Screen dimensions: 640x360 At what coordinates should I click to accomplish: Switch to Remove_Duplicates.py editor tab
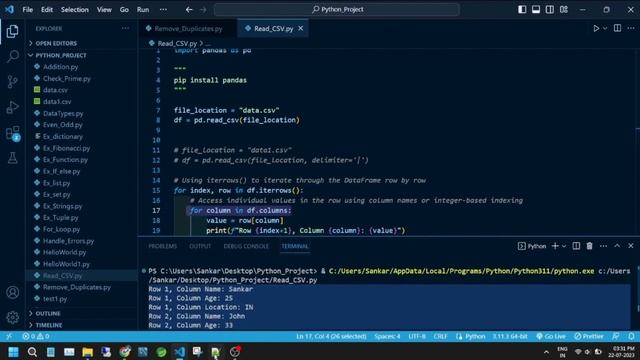point(188,29)
